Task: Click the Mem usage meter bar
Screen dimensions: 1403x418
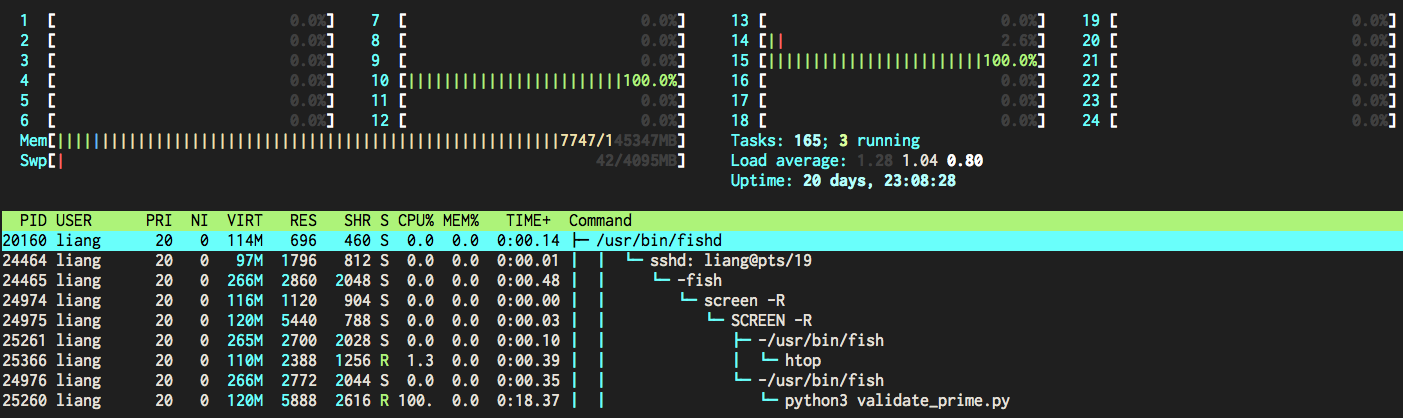Action: click(353, 140)
